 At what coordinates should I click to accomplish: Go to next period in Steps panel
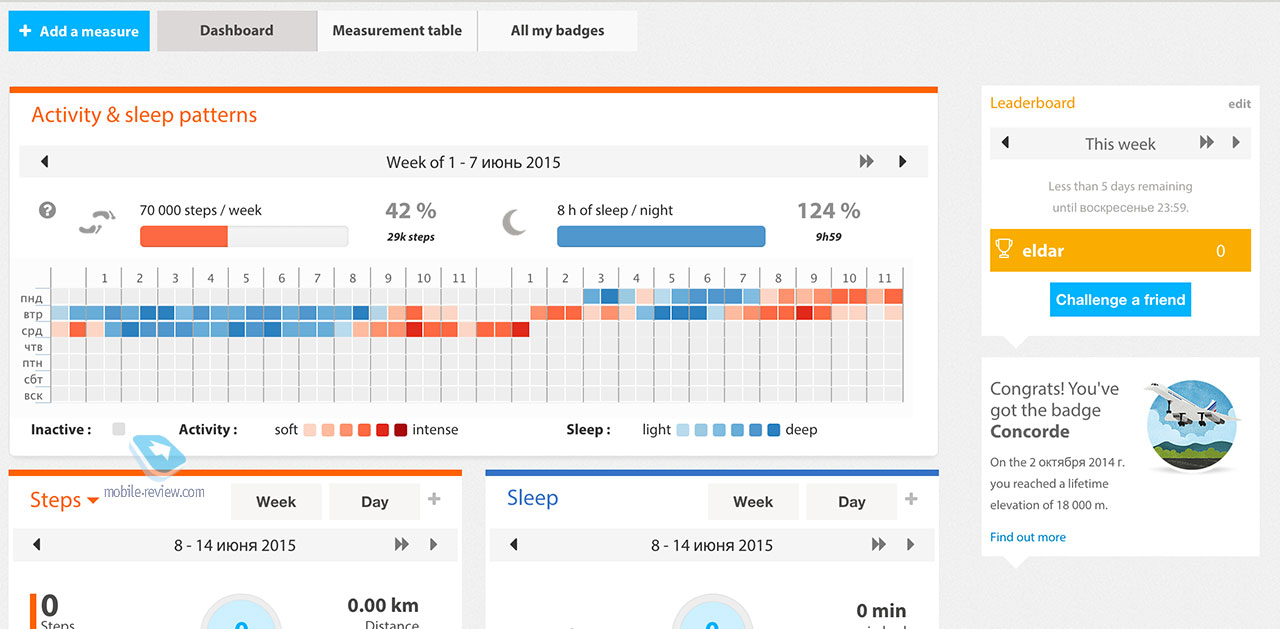pyautogui.click(x=434, y=545)
